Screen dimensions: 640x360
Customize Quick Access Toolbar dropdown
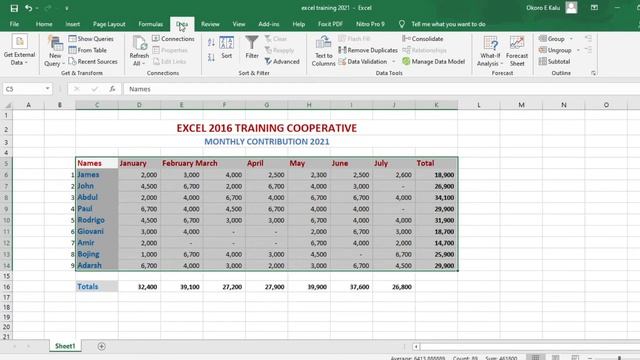(x=67, y=8)
